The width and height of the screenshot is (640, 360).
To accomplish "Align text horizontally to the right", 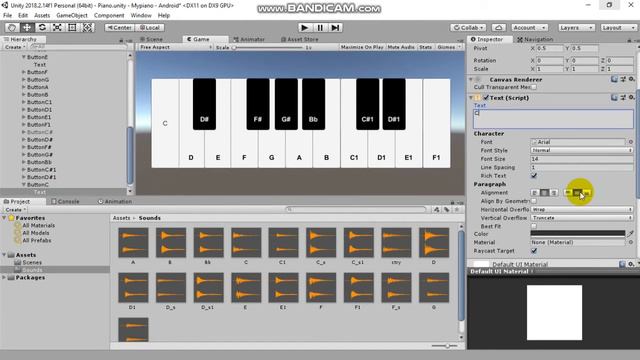I will [x=554, y=193].
